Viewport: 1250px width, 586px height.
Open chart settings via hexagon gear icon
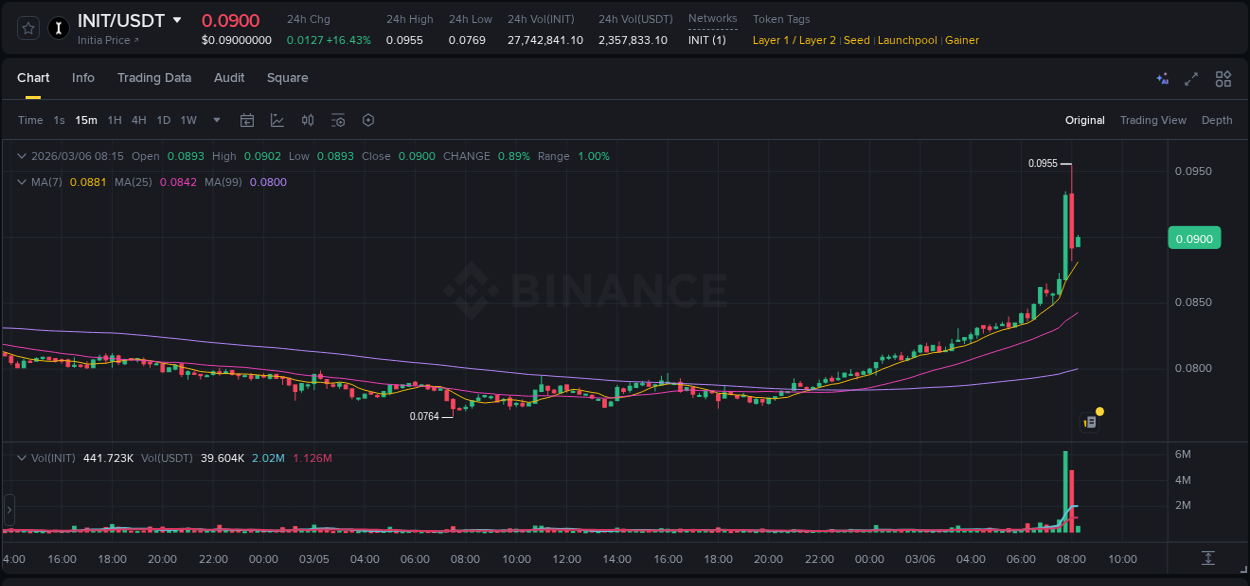coord(368,120)
